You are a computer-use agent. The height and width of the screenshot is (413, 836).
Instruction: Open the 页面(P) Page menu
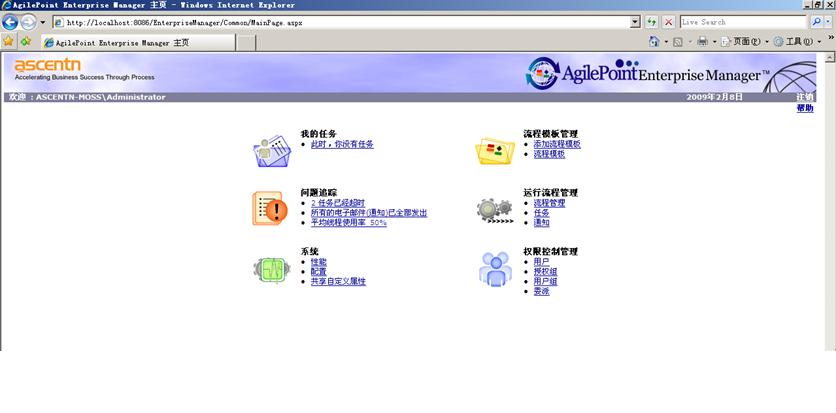[x=745, y=42]
